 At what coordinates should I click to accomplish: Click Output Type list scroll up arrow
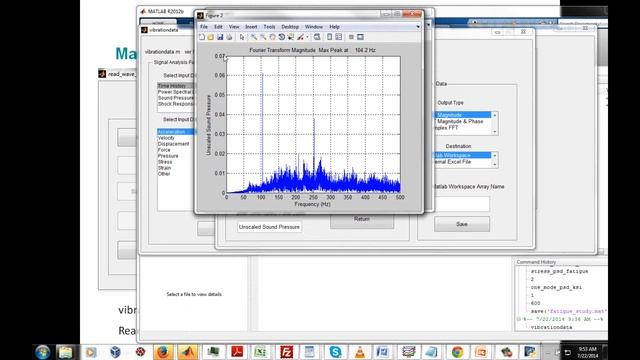coord(495,116)
